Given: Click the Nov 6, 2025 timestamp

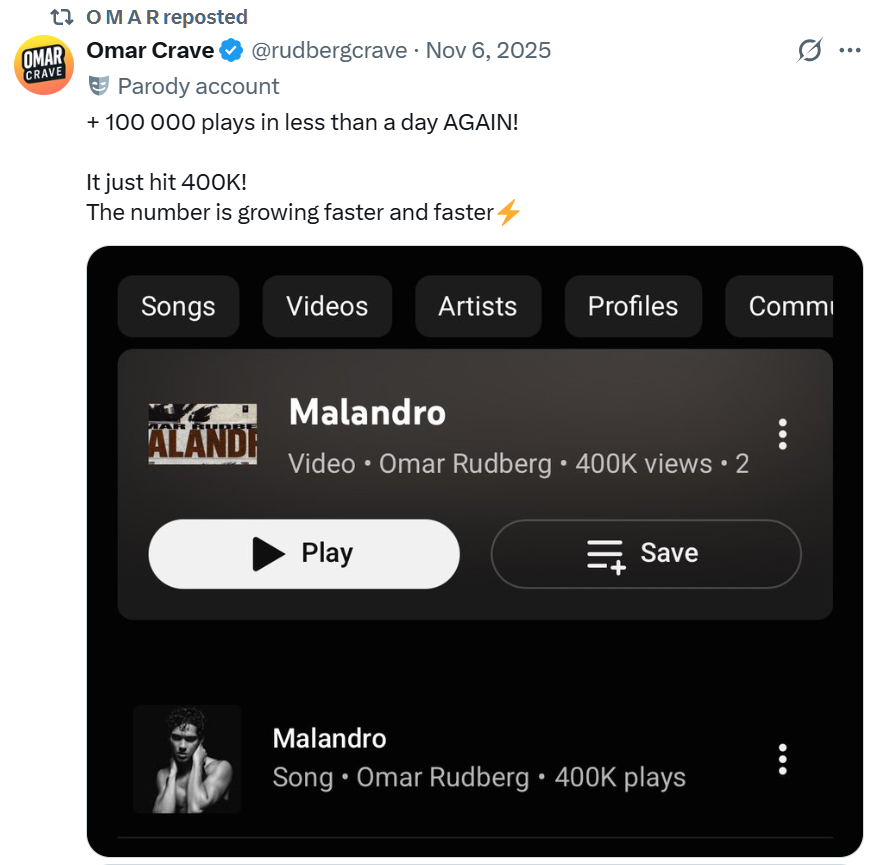Looking at the screenshot, I should click(x=488, y=50).
